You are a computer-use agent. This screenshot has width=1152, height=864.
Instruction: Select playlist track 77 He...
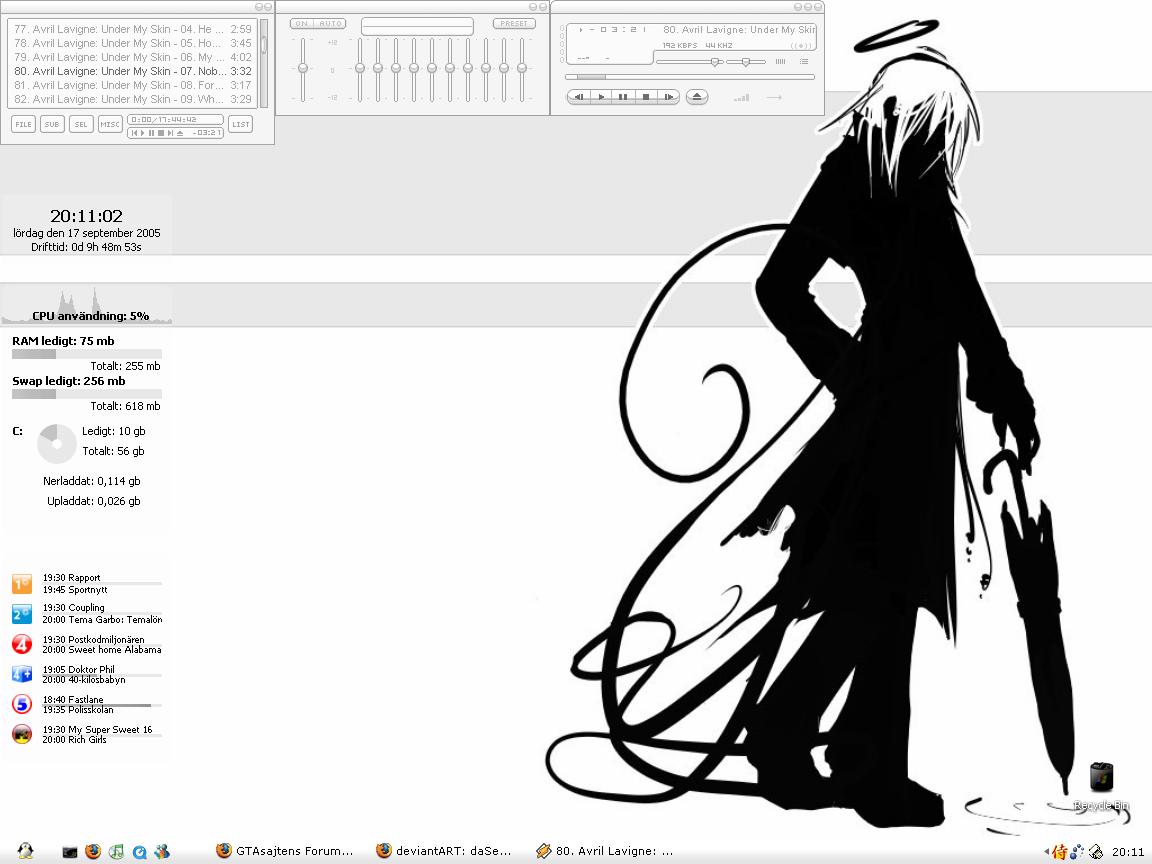[133, 29]
